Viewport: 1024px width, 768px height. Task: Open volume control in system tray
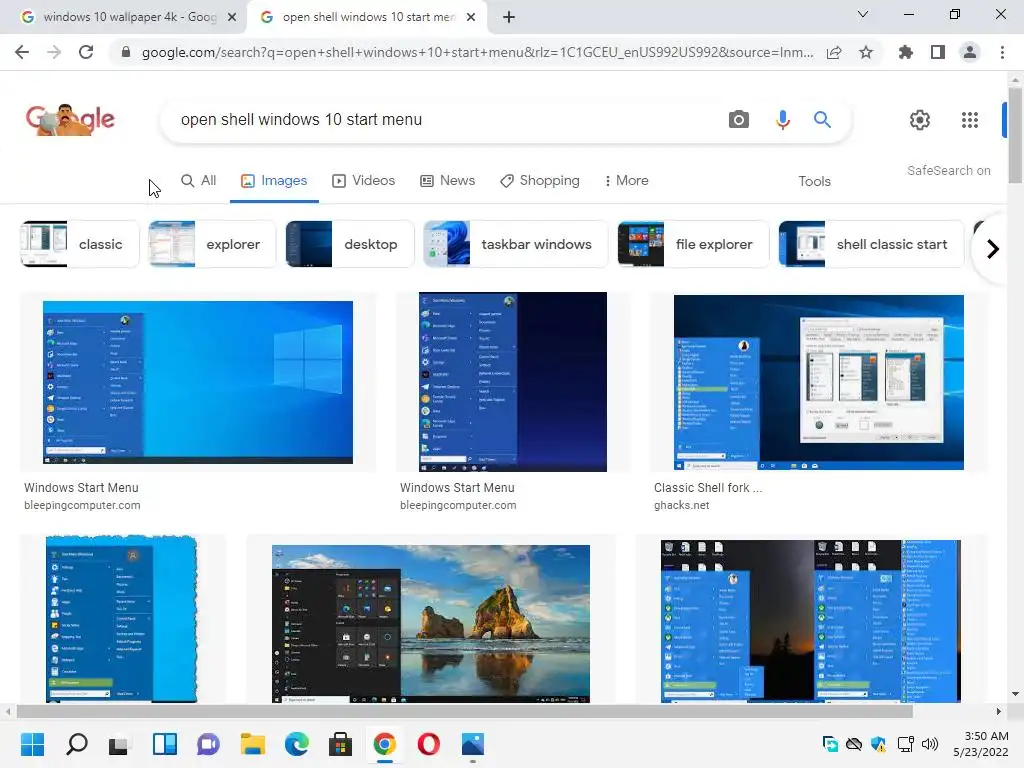point(929,744)
